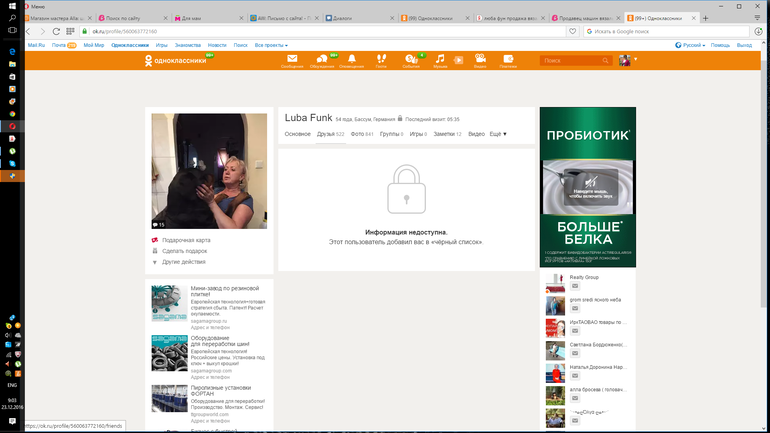Open Discussions icon in Odnoklassniki toolbar

[x=322, y=60]
